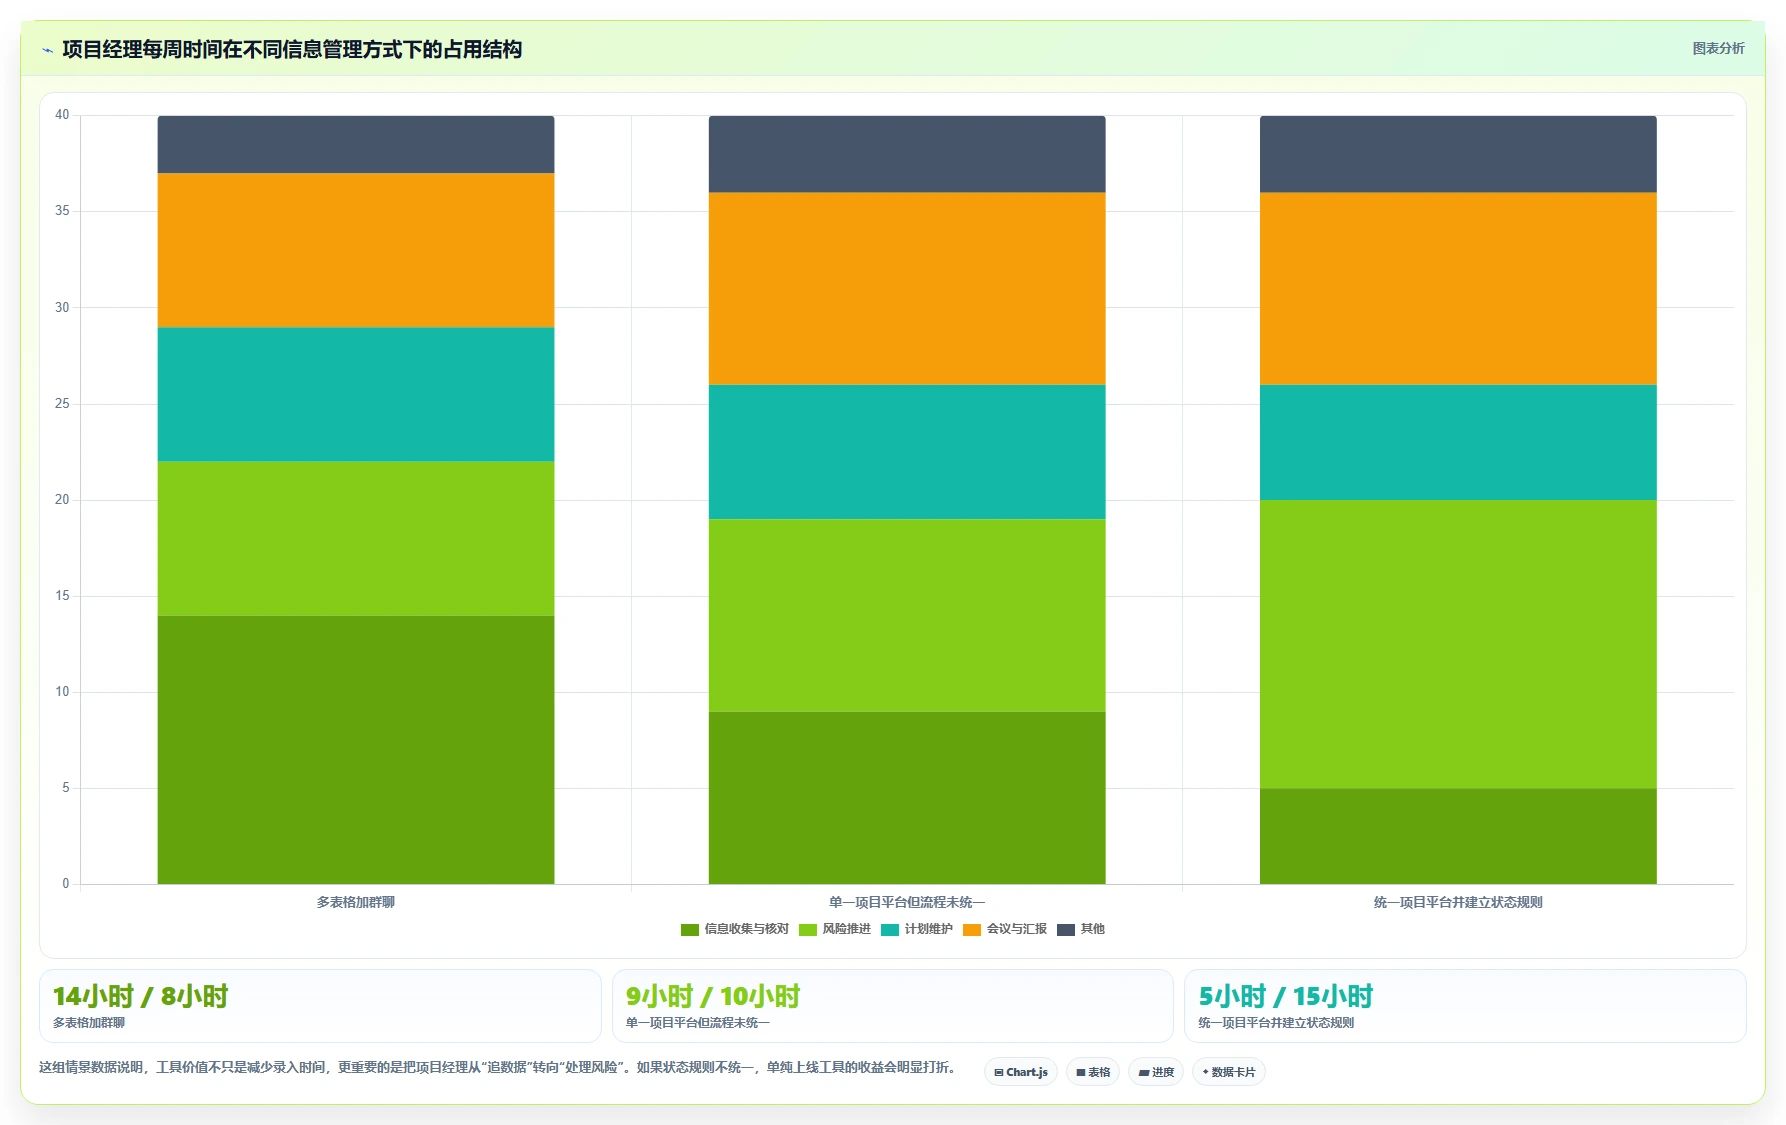Click orange 会议与汇报 segment in 多表格加群聊 bar

(356, 251)
